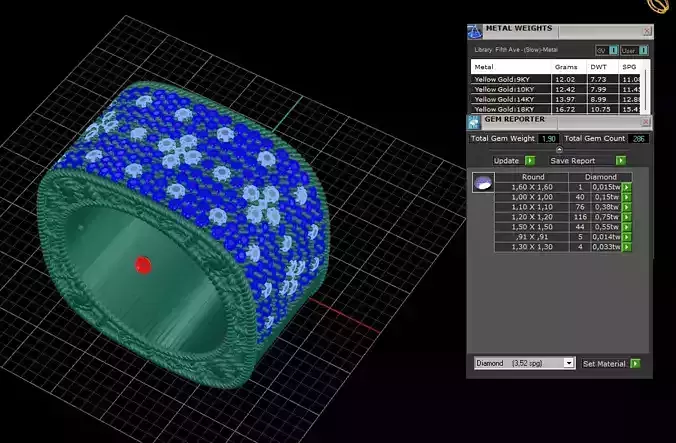Click the Diamond column header
676x443 pixels.
click(601, 177)
